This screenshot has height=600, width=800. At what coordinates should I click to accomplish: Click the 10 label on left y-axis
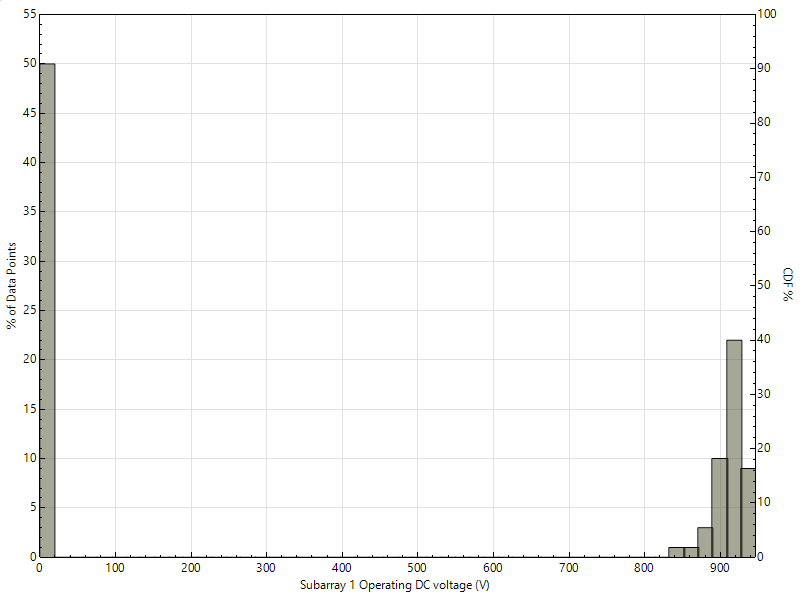tap(28, 459)
